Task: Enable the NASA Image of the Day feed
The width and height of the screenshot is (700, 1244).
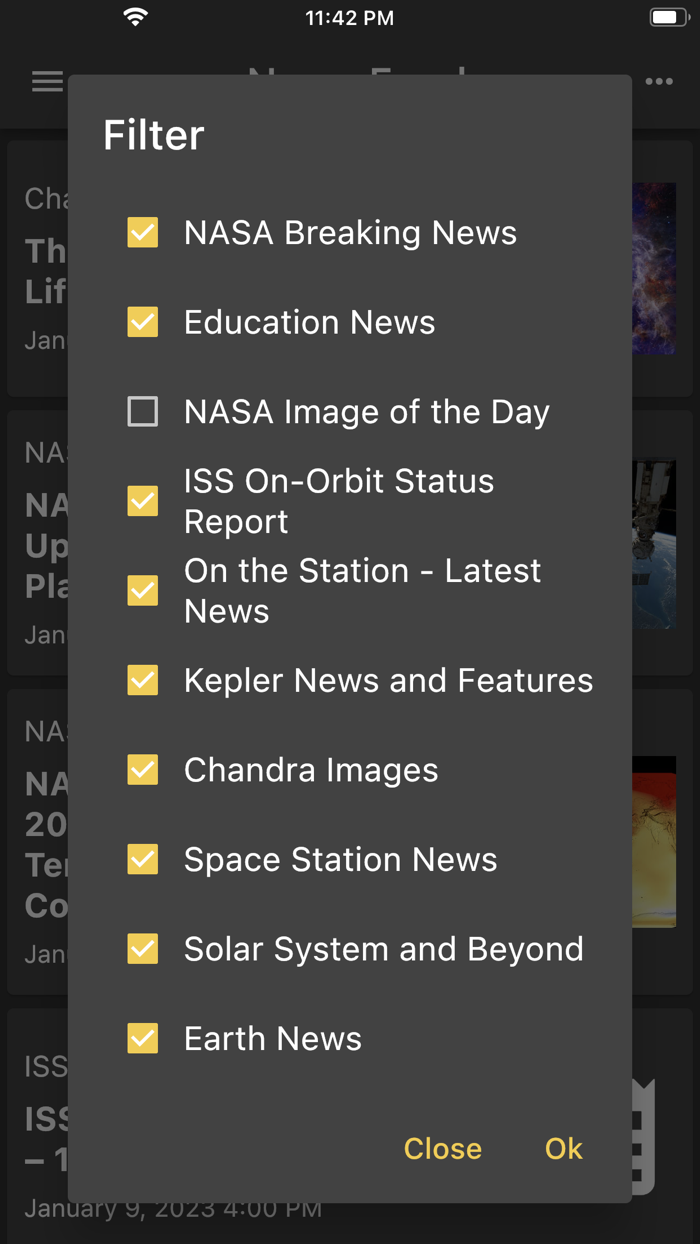Action: coord(142,411)
